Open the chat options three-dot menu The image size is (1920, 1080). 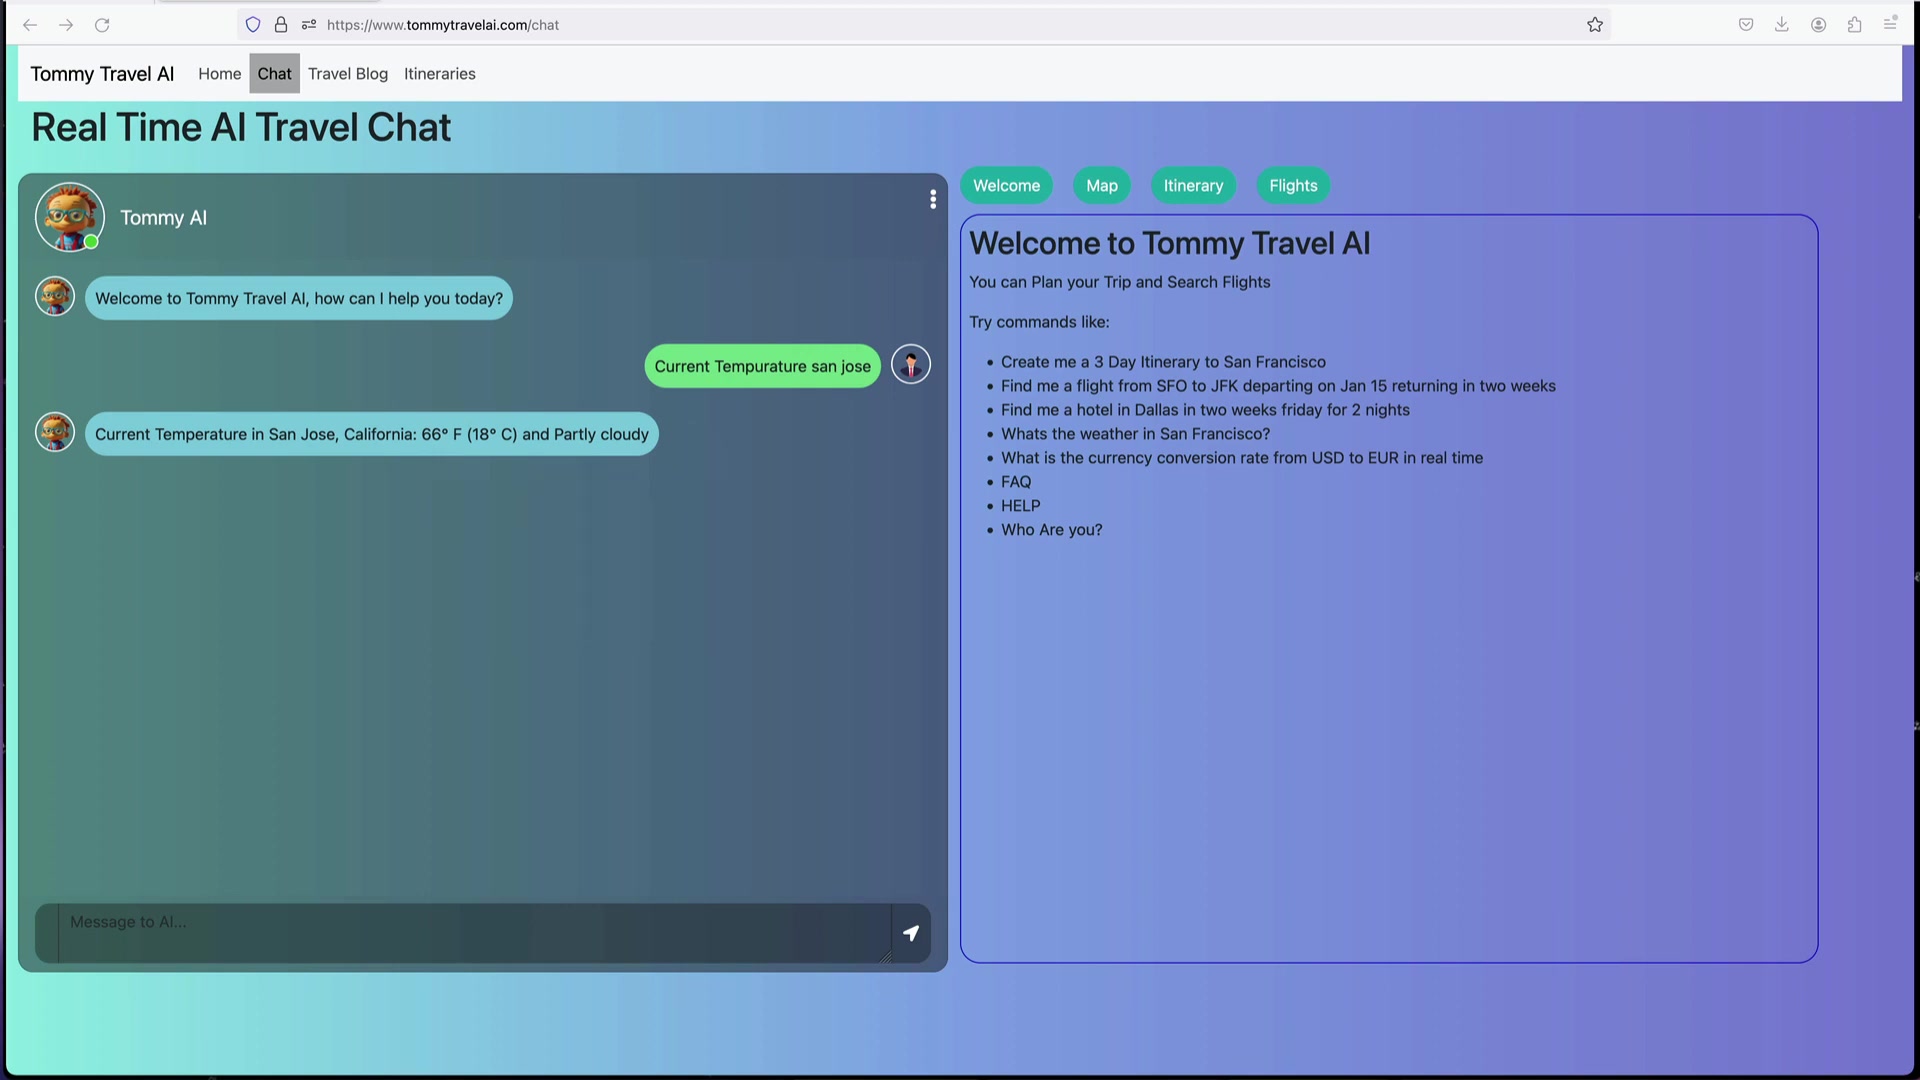coord(933,200)
